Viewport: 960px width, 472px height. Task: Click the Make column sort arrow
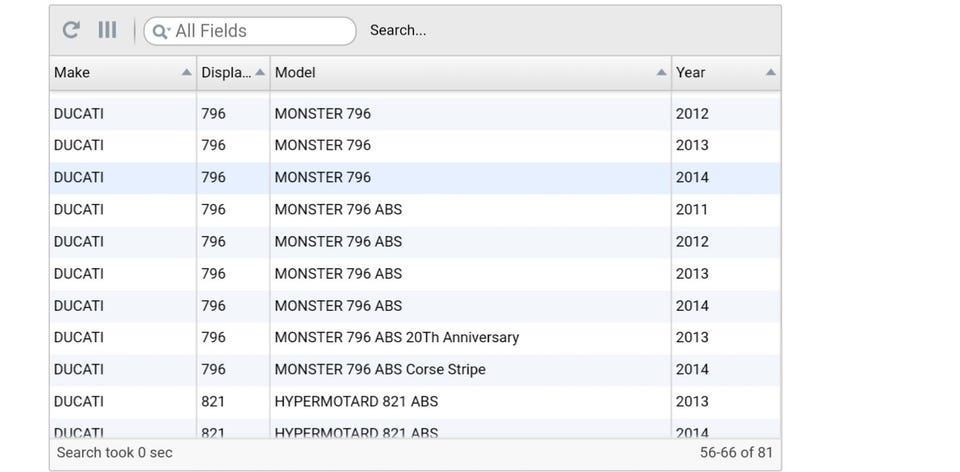pos(186,73)
